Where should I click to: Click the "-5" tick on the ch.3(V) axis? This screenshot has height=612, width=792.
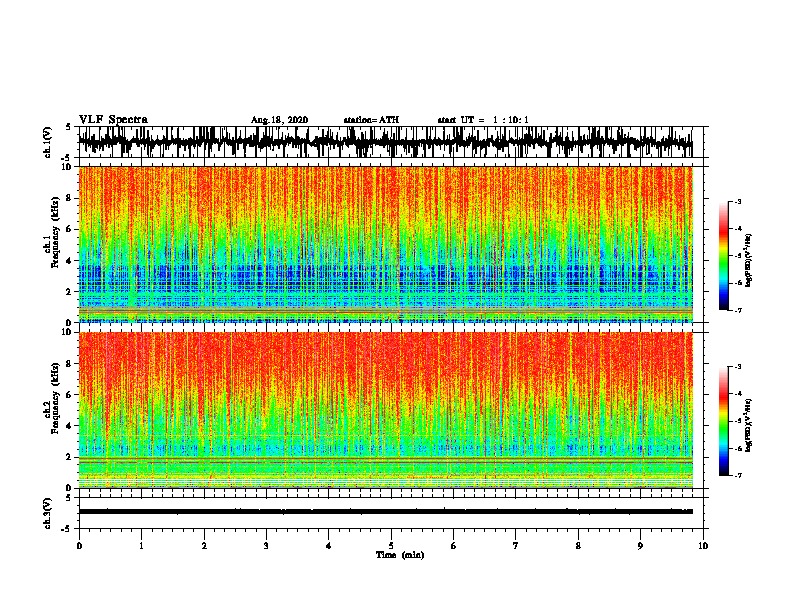pyautogui.click(x=68, y=529)
